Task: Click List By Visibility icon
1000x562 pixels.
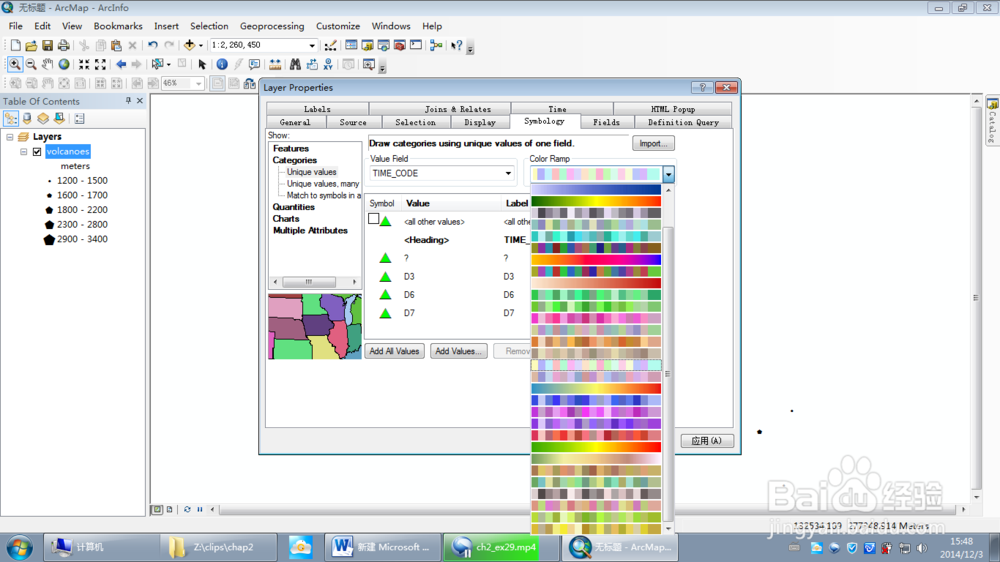Action: point(43,119)
